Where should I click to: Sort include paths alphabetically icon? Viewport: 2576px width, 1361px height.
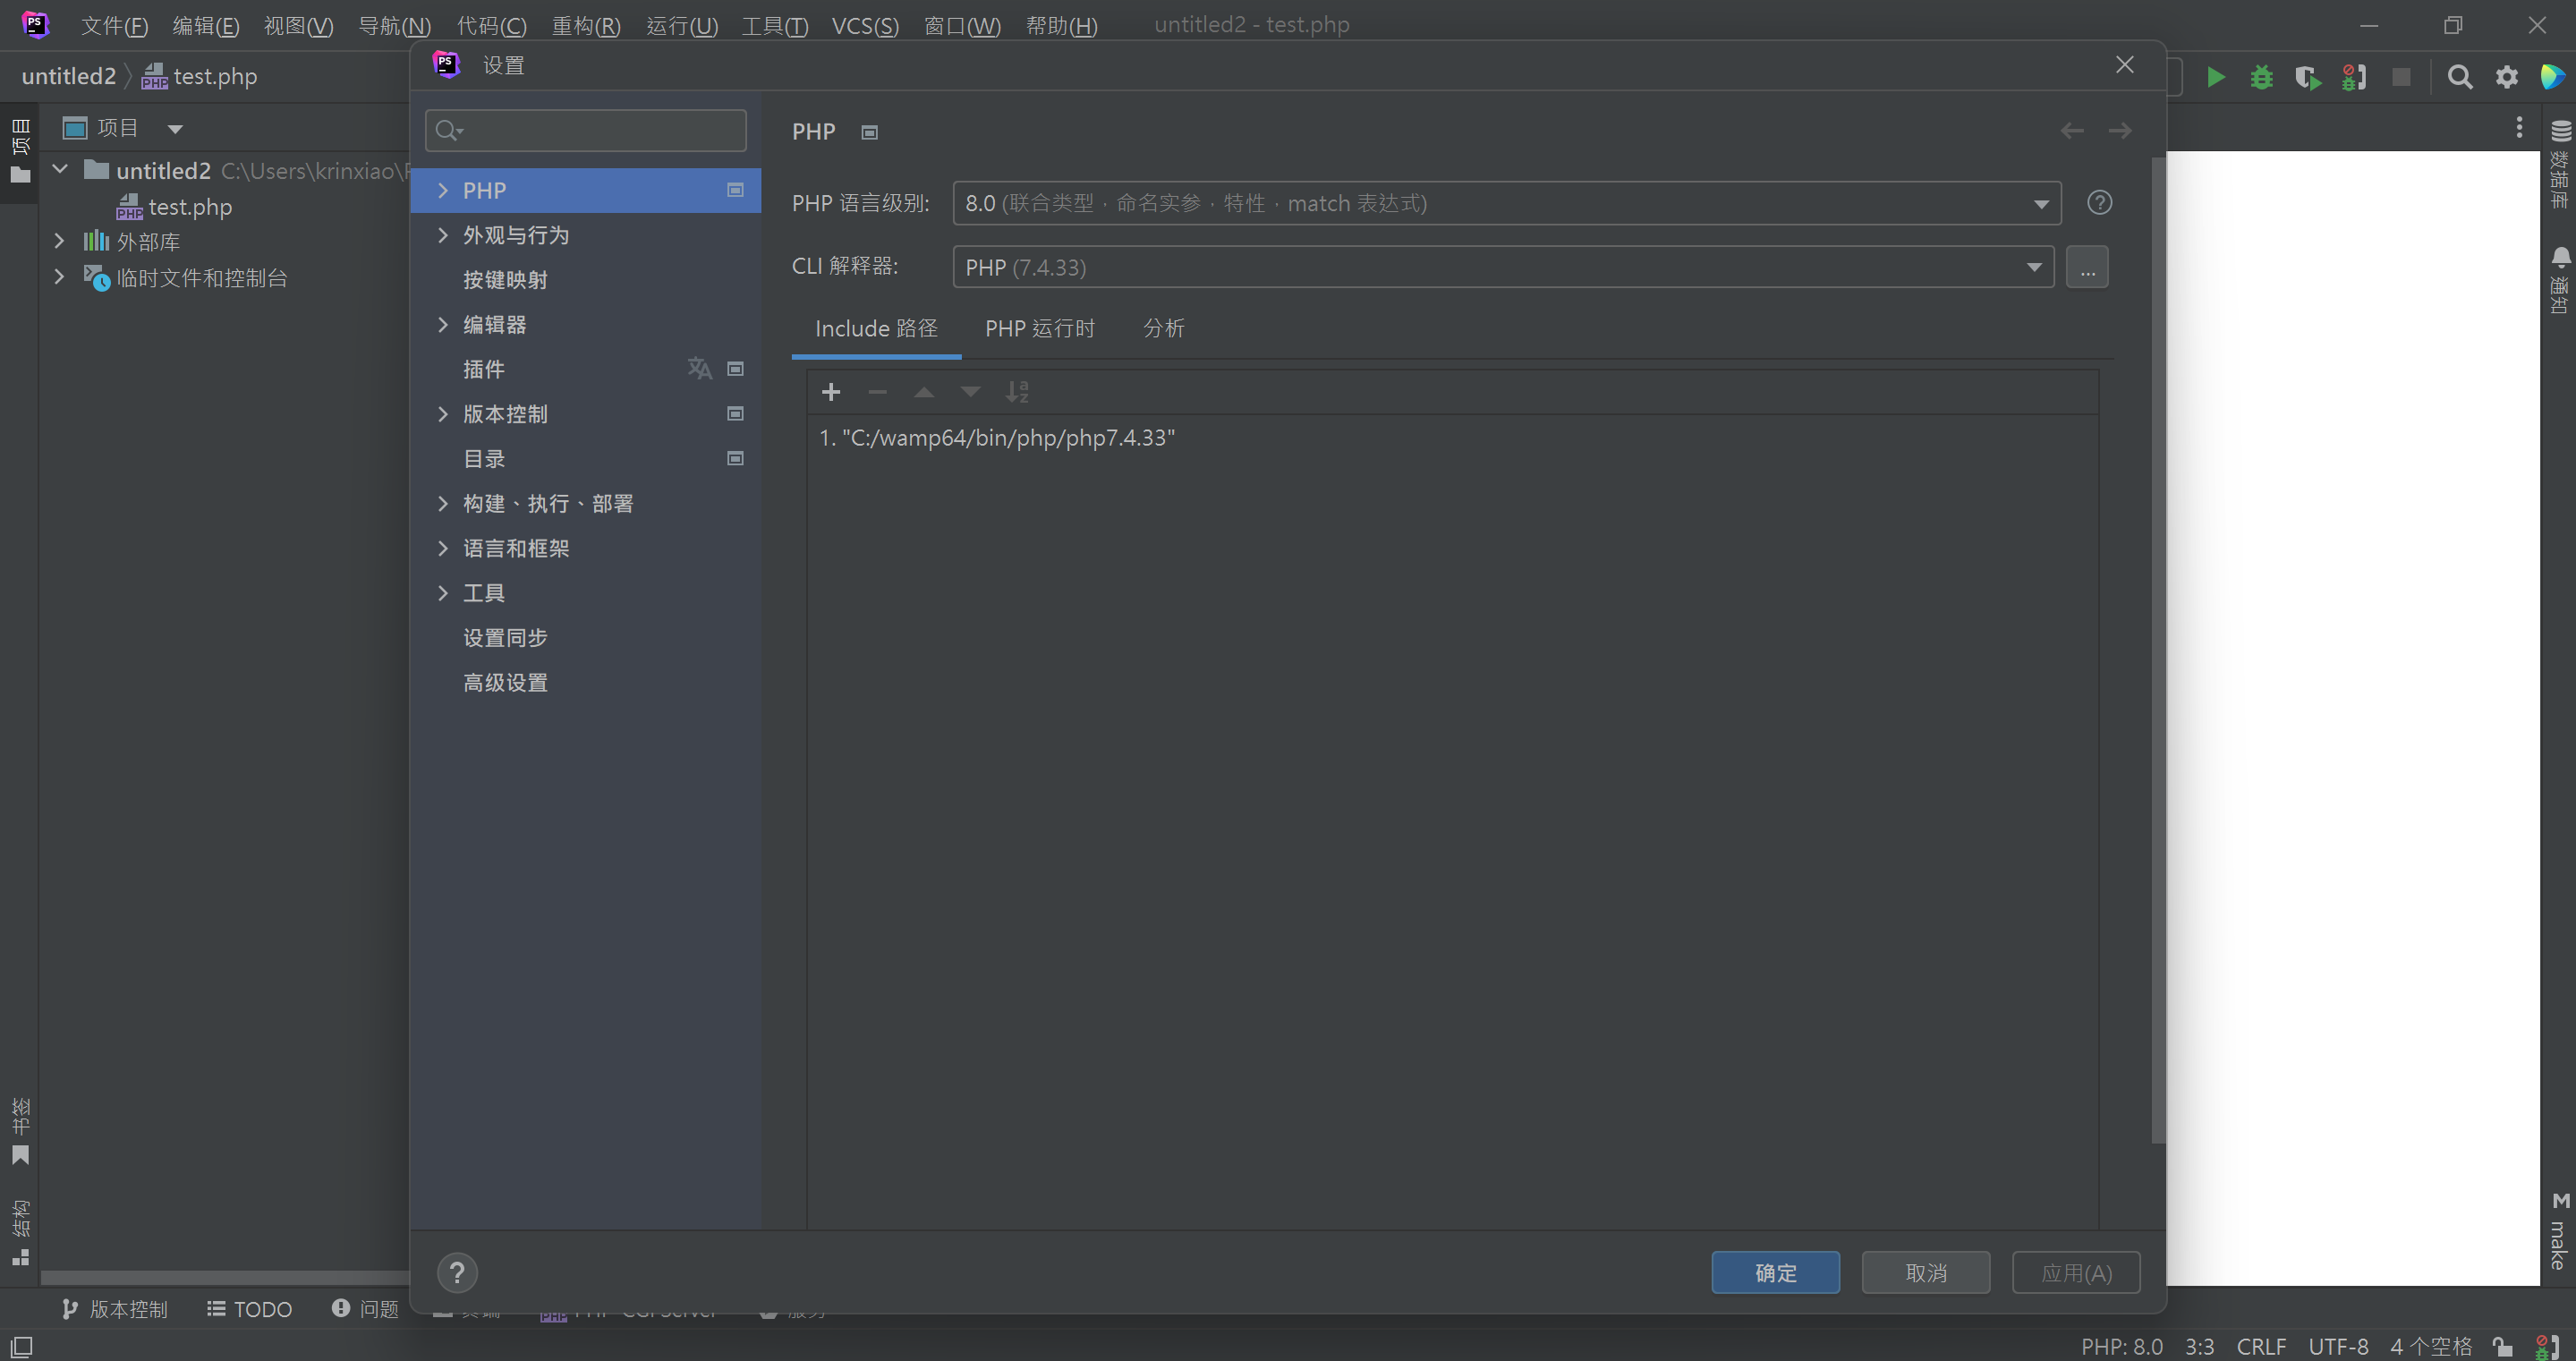point(1017,392)
